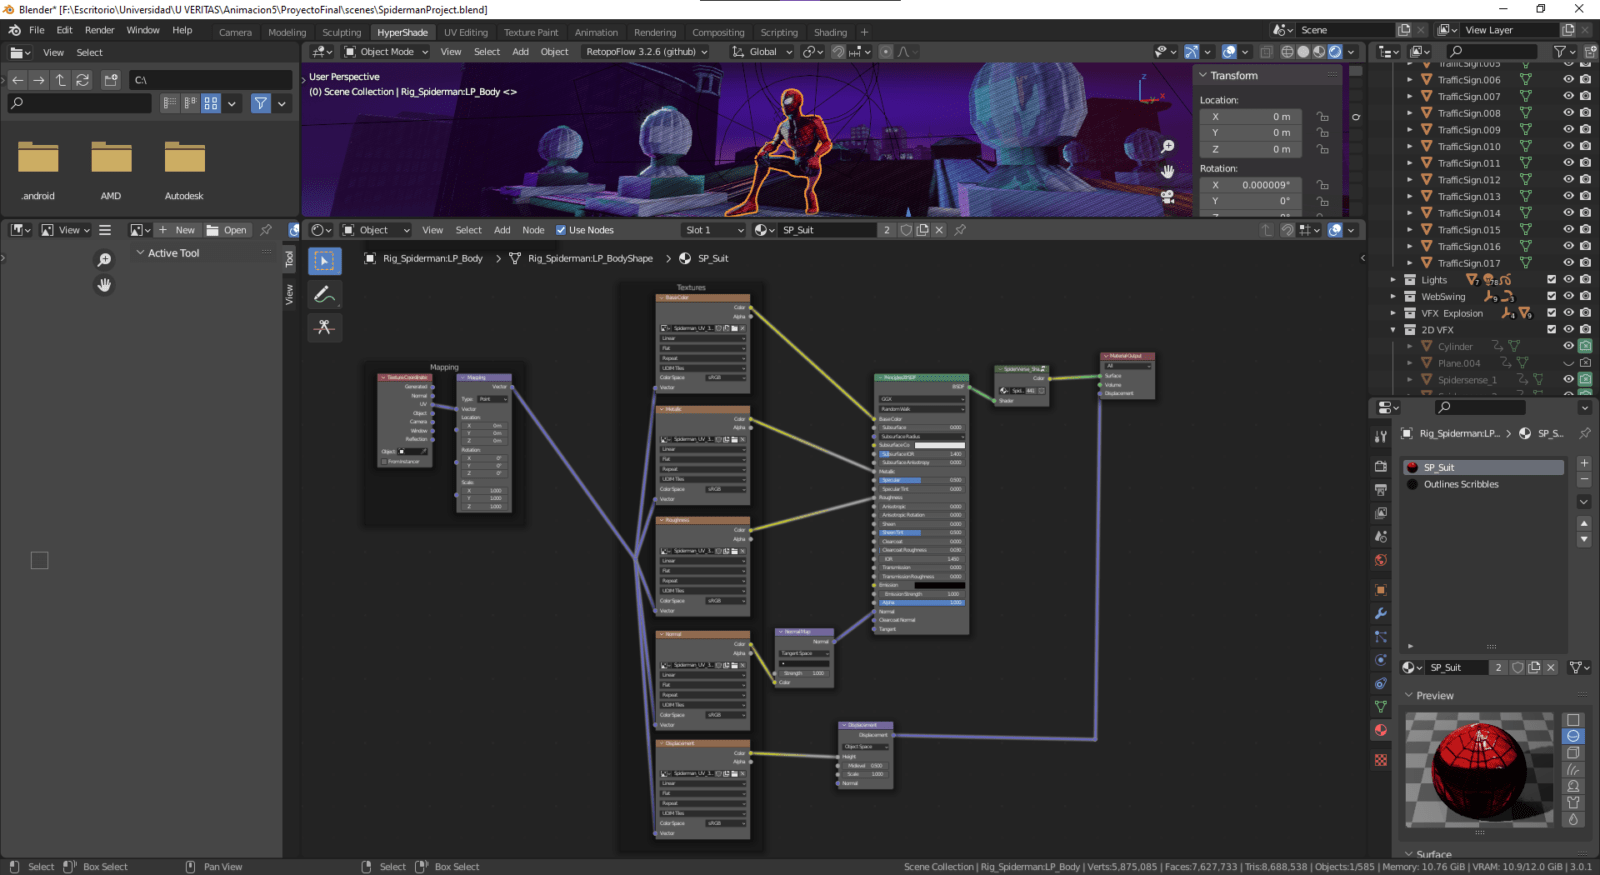Screen dimensions: 1600x875
Task: Collapse the 2D VFX collection
Action: [1393, 330]
